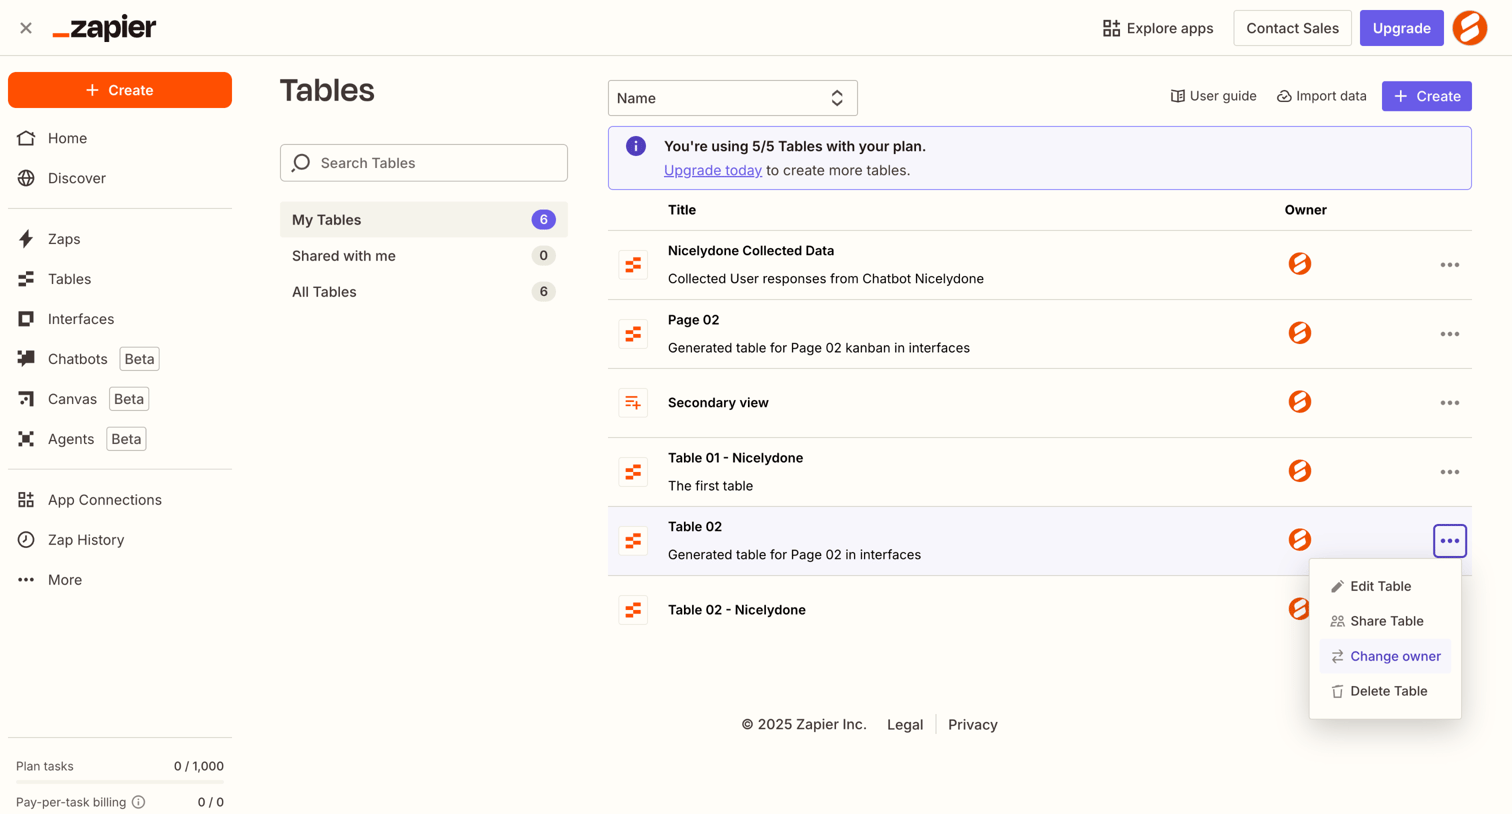Click the Upgrade button
This screenshot has height=814, width=1512.
[1402, 28]
